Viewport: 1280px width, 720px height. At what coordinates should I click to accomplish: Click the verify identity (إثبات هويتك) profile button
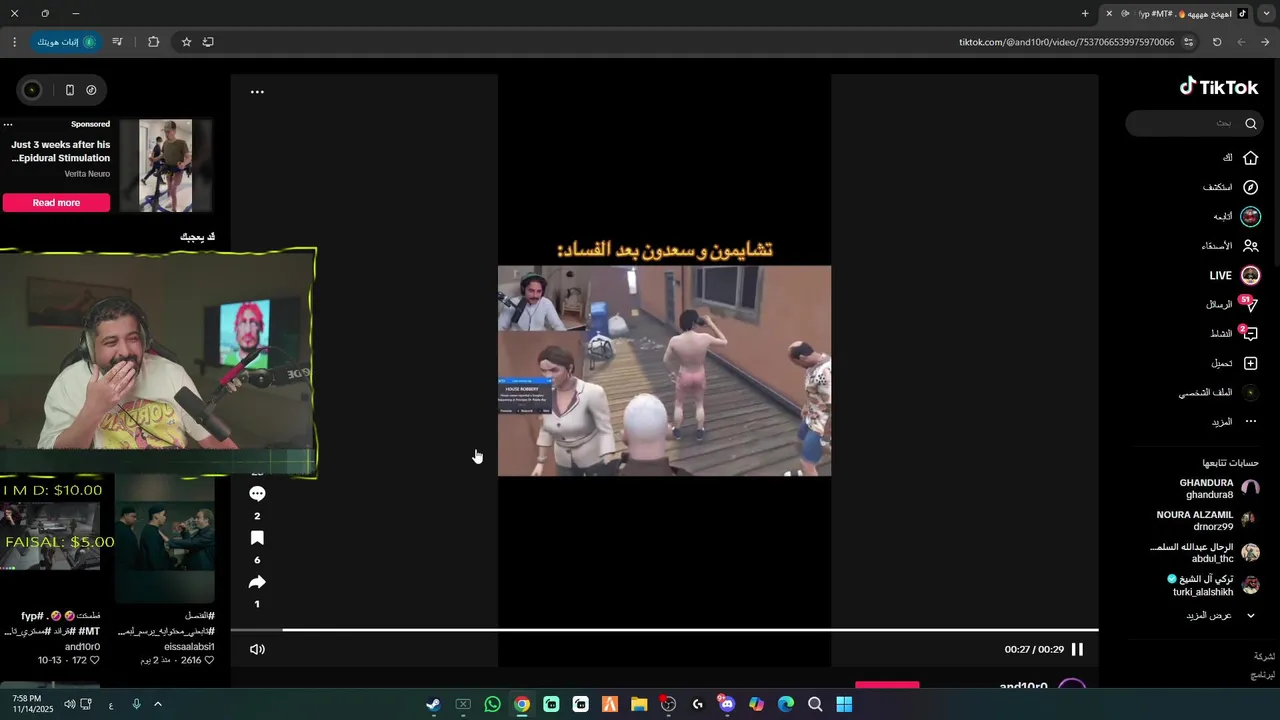coord(66,42)
